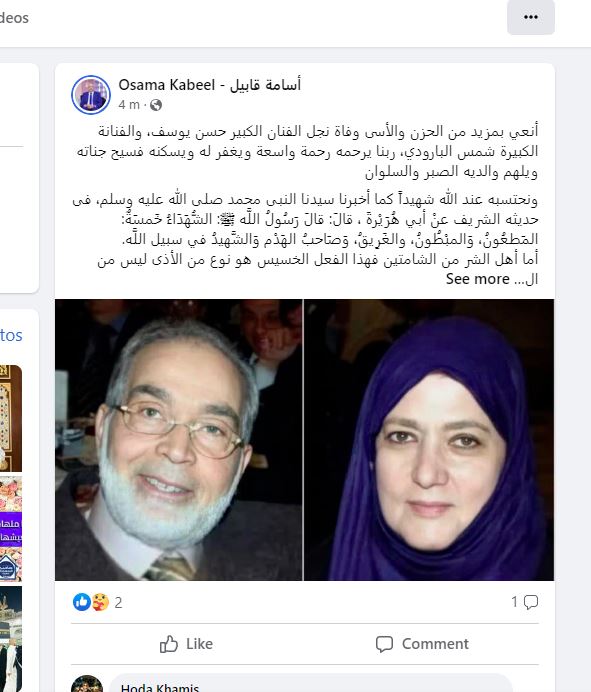View the reactions count of 2
The height and width of the screenshot is (692, 591).
[x=118, y=602]
